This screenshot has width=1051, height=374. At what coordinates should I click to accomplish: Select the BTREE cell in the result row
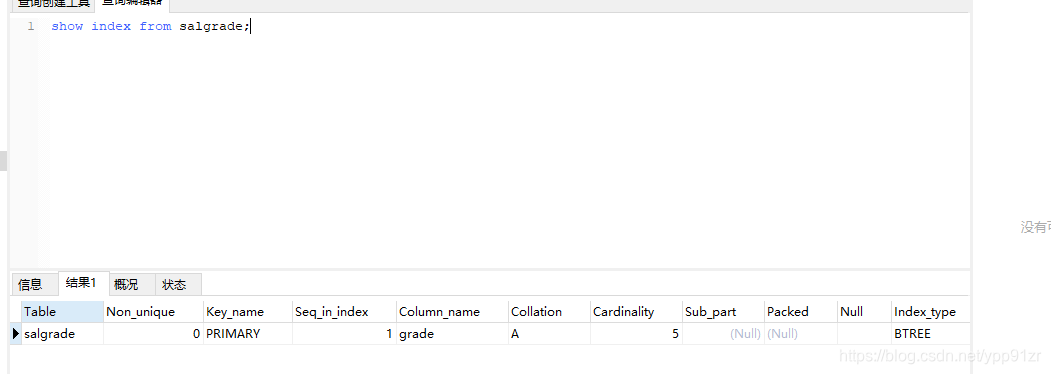(x=930, y=334)
